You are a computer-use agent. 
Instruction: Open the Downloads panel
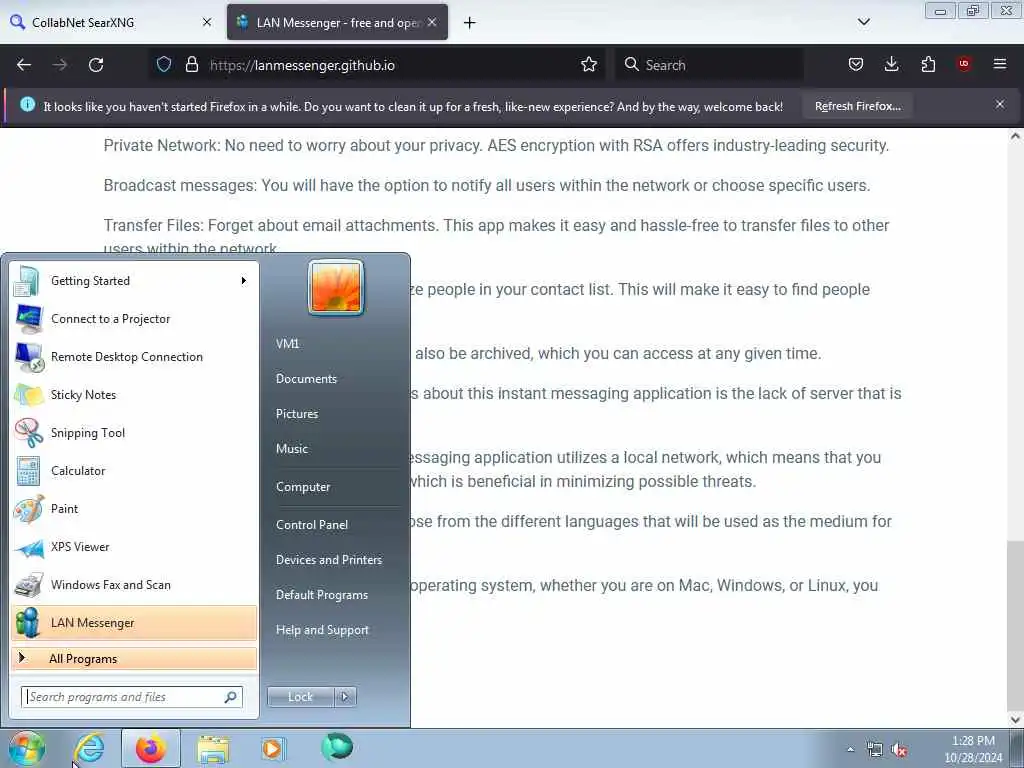click(x=891, y=64)
